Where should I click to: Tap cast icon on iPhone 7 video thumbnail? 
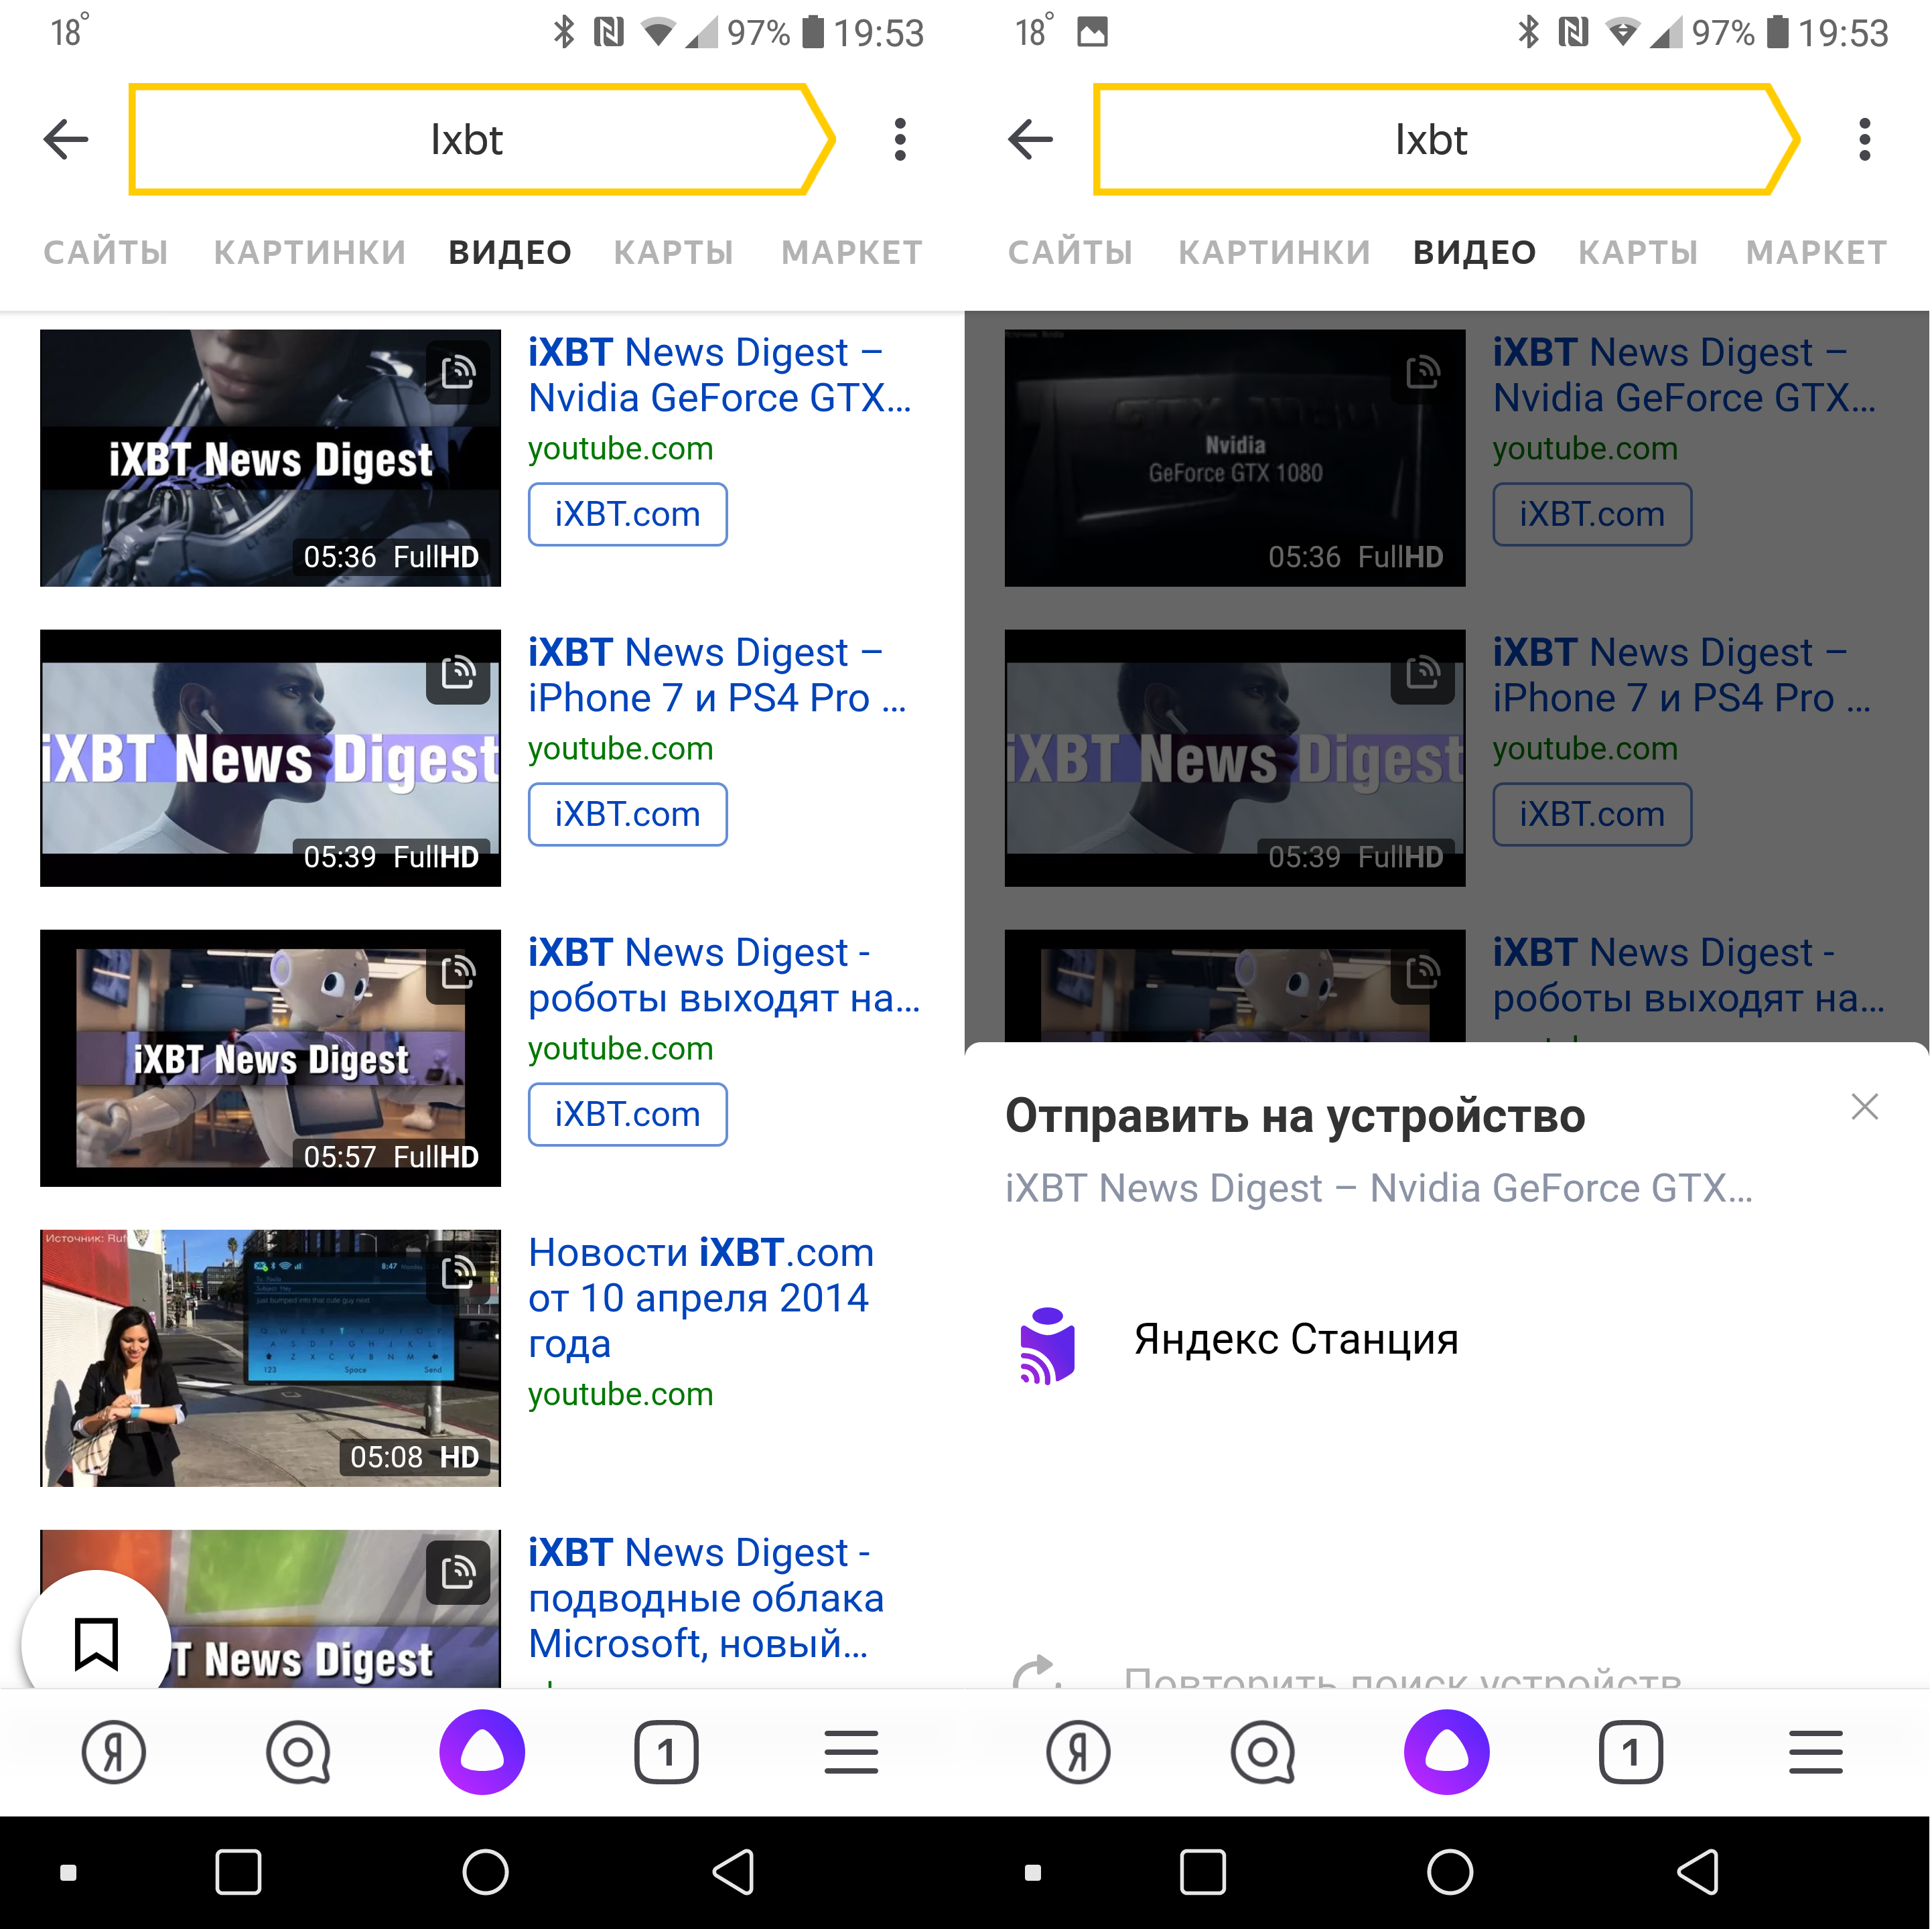point(458,672)
